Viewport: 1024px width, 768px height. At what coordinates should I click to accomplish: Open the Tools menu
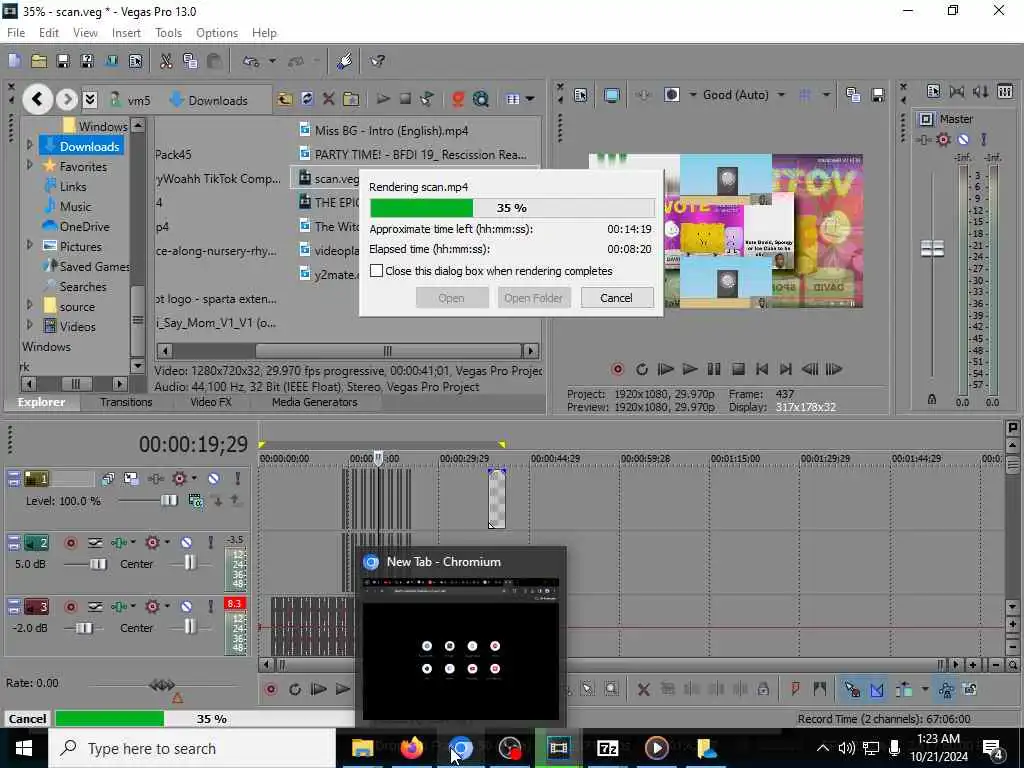point(168,33)
